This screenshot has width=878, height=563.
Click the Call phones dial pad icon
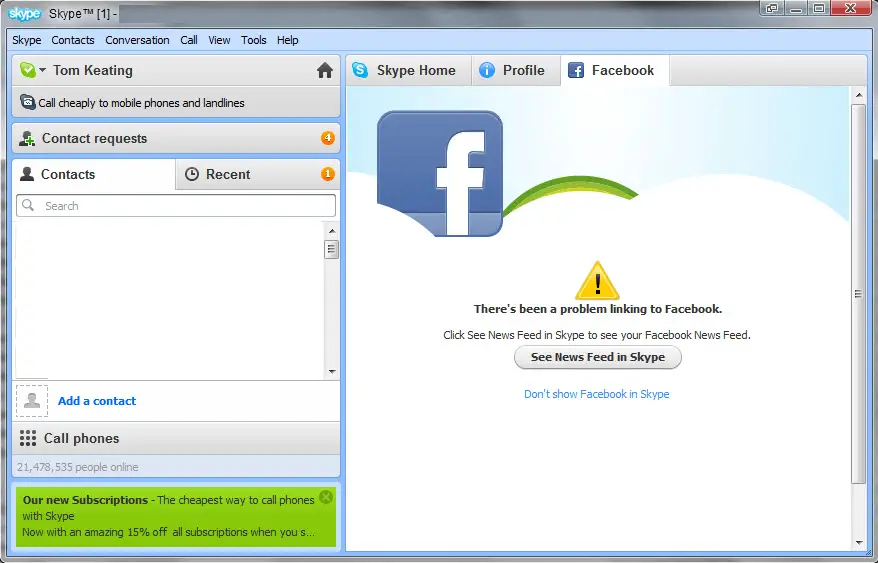[x=28, y=439]
